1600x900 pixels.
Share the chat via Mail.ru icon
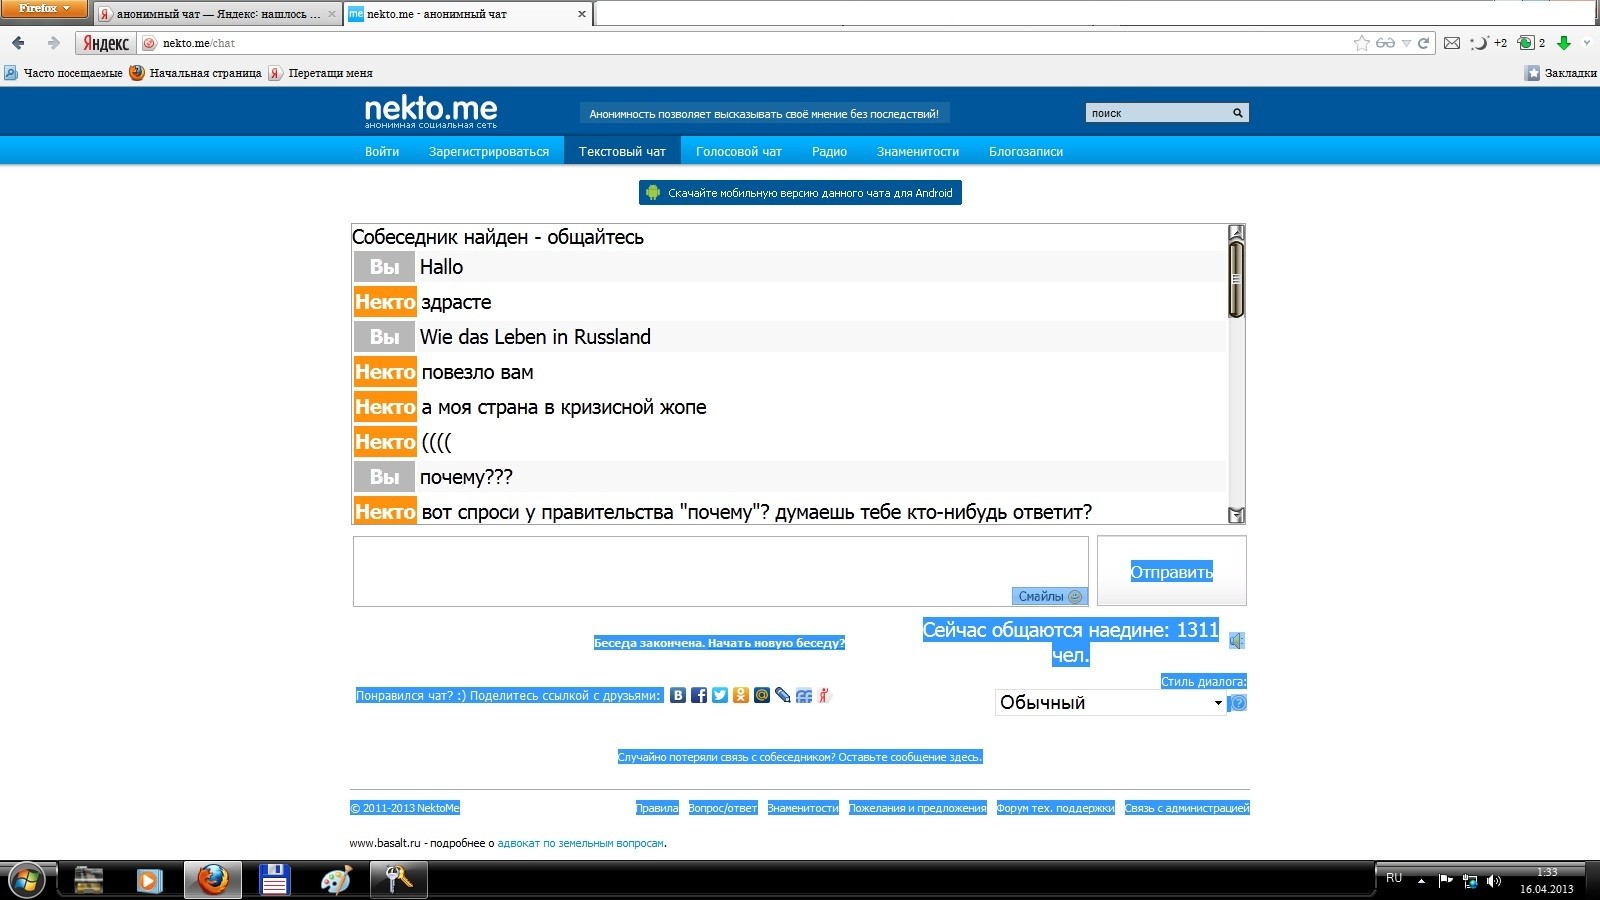(x=762, y=695)
